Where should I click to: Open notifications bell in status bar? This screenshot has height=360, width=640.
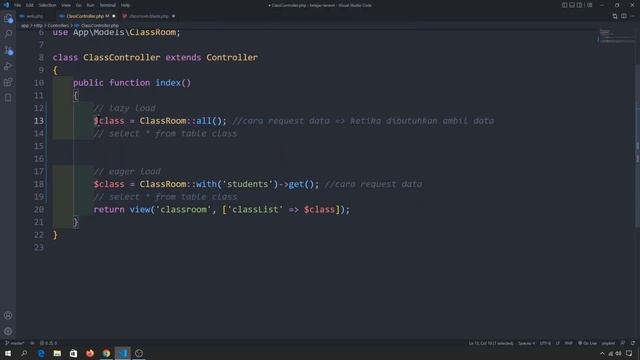tap(633, 343)
